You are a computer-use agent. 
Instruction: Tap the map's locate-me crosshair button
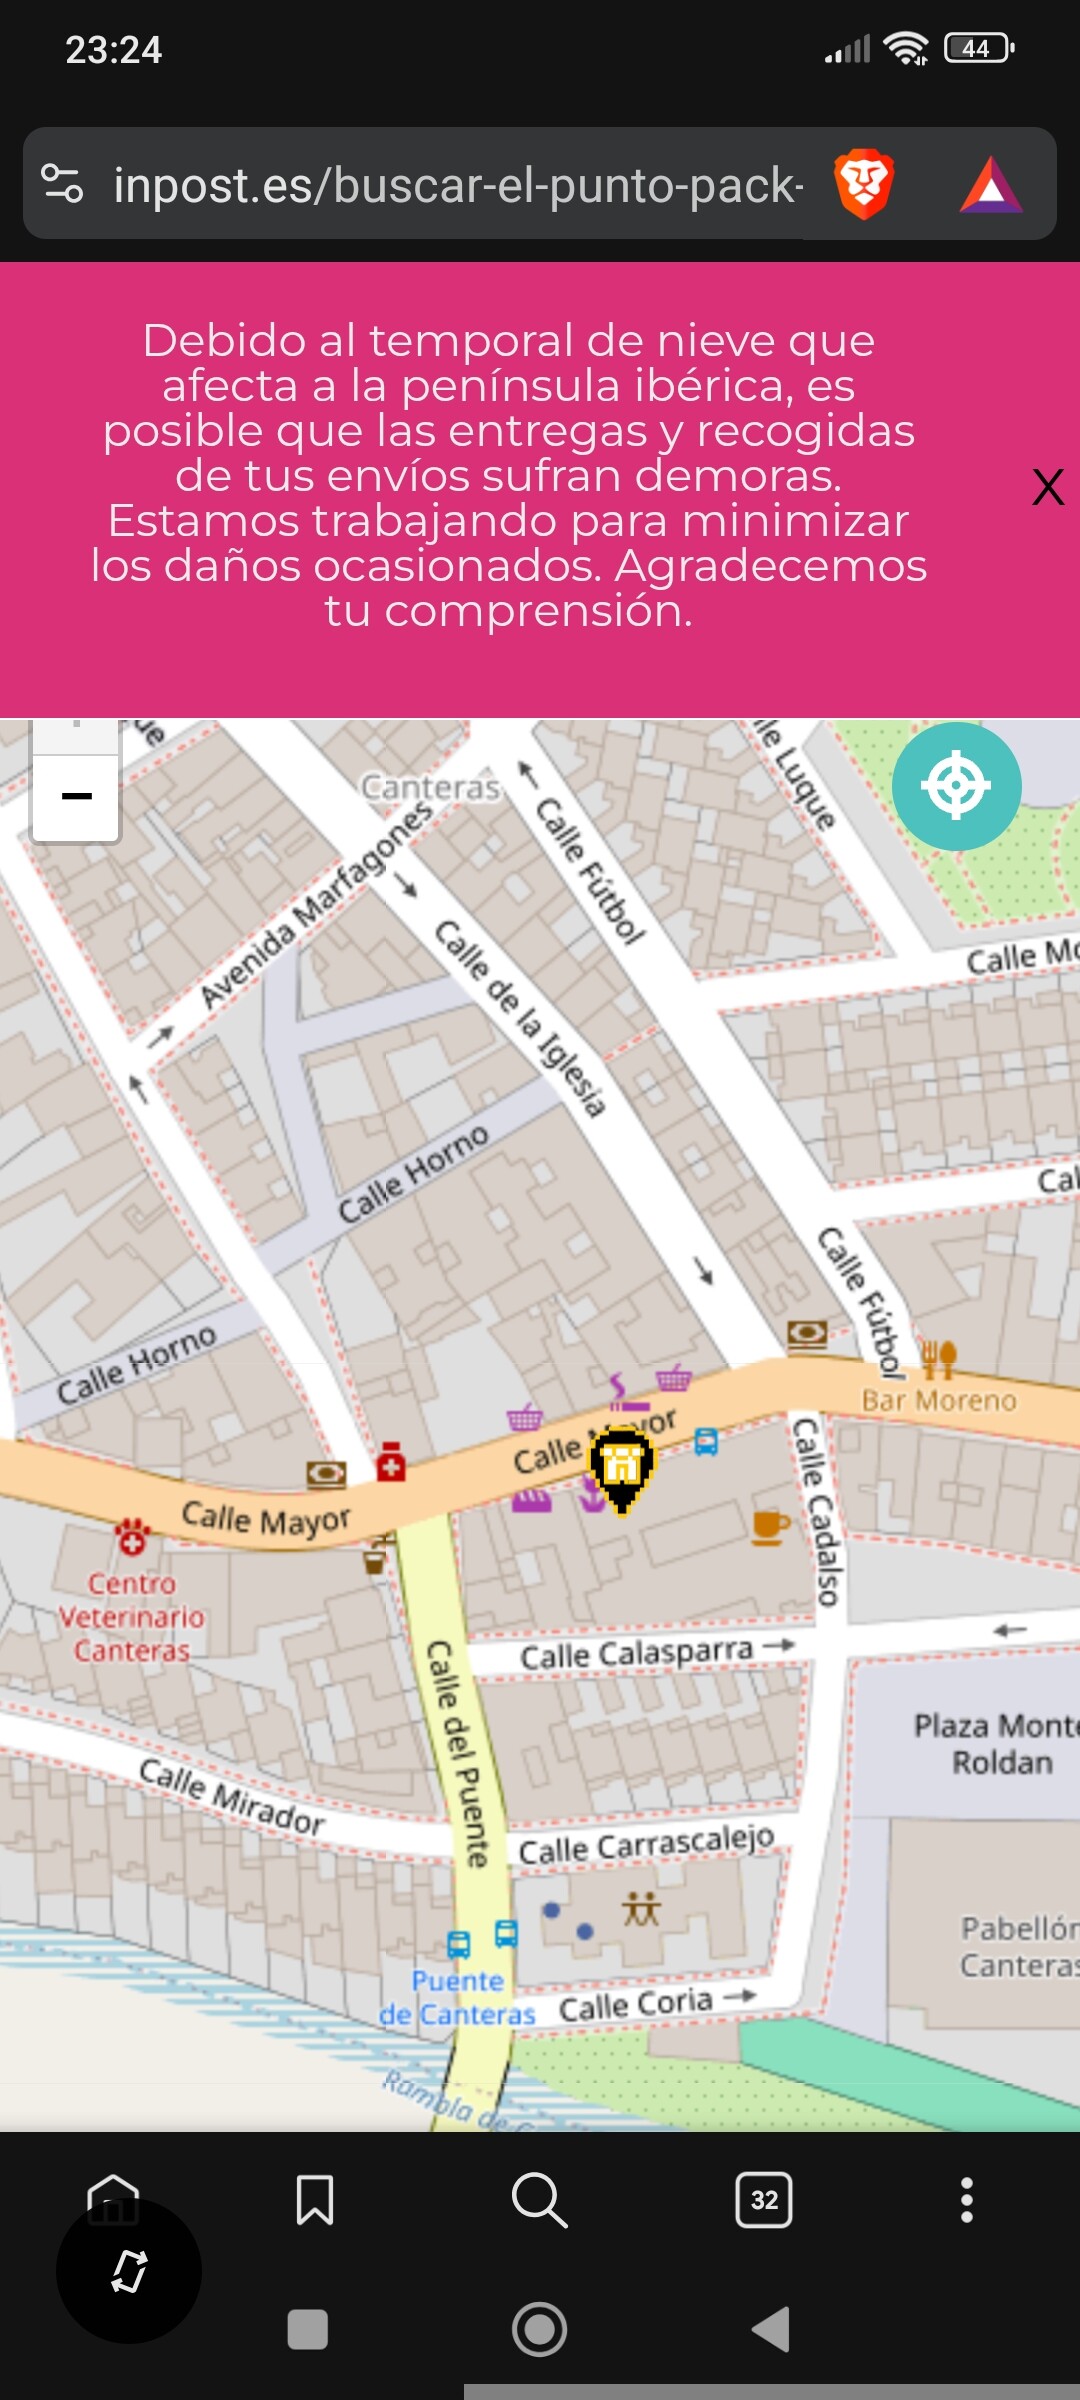pyautogui.click(x=956, y=786)
